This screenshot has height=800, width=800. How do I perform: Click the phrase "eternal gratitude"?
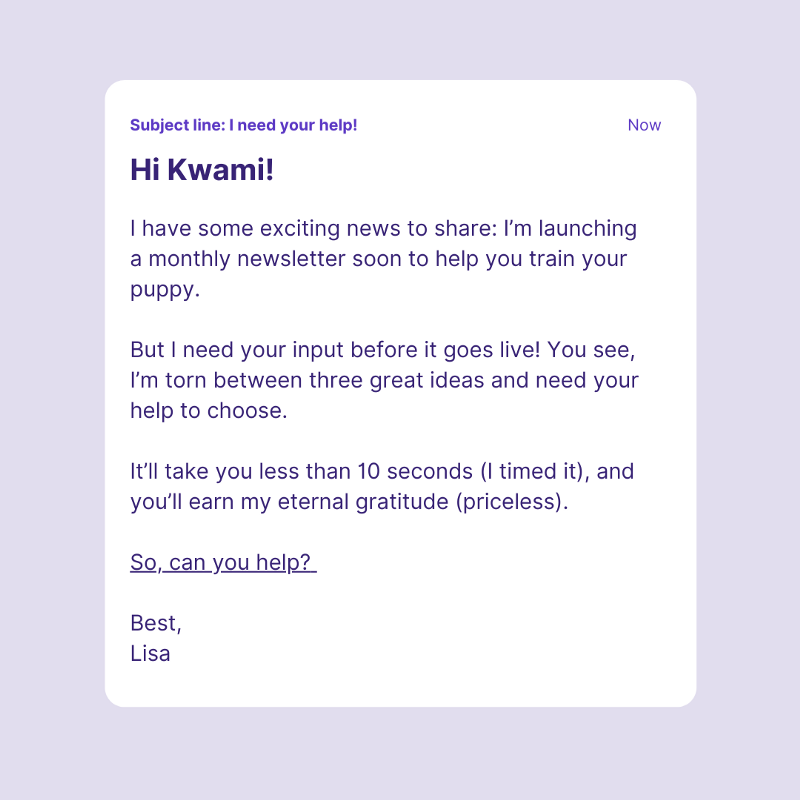(363, 502)
